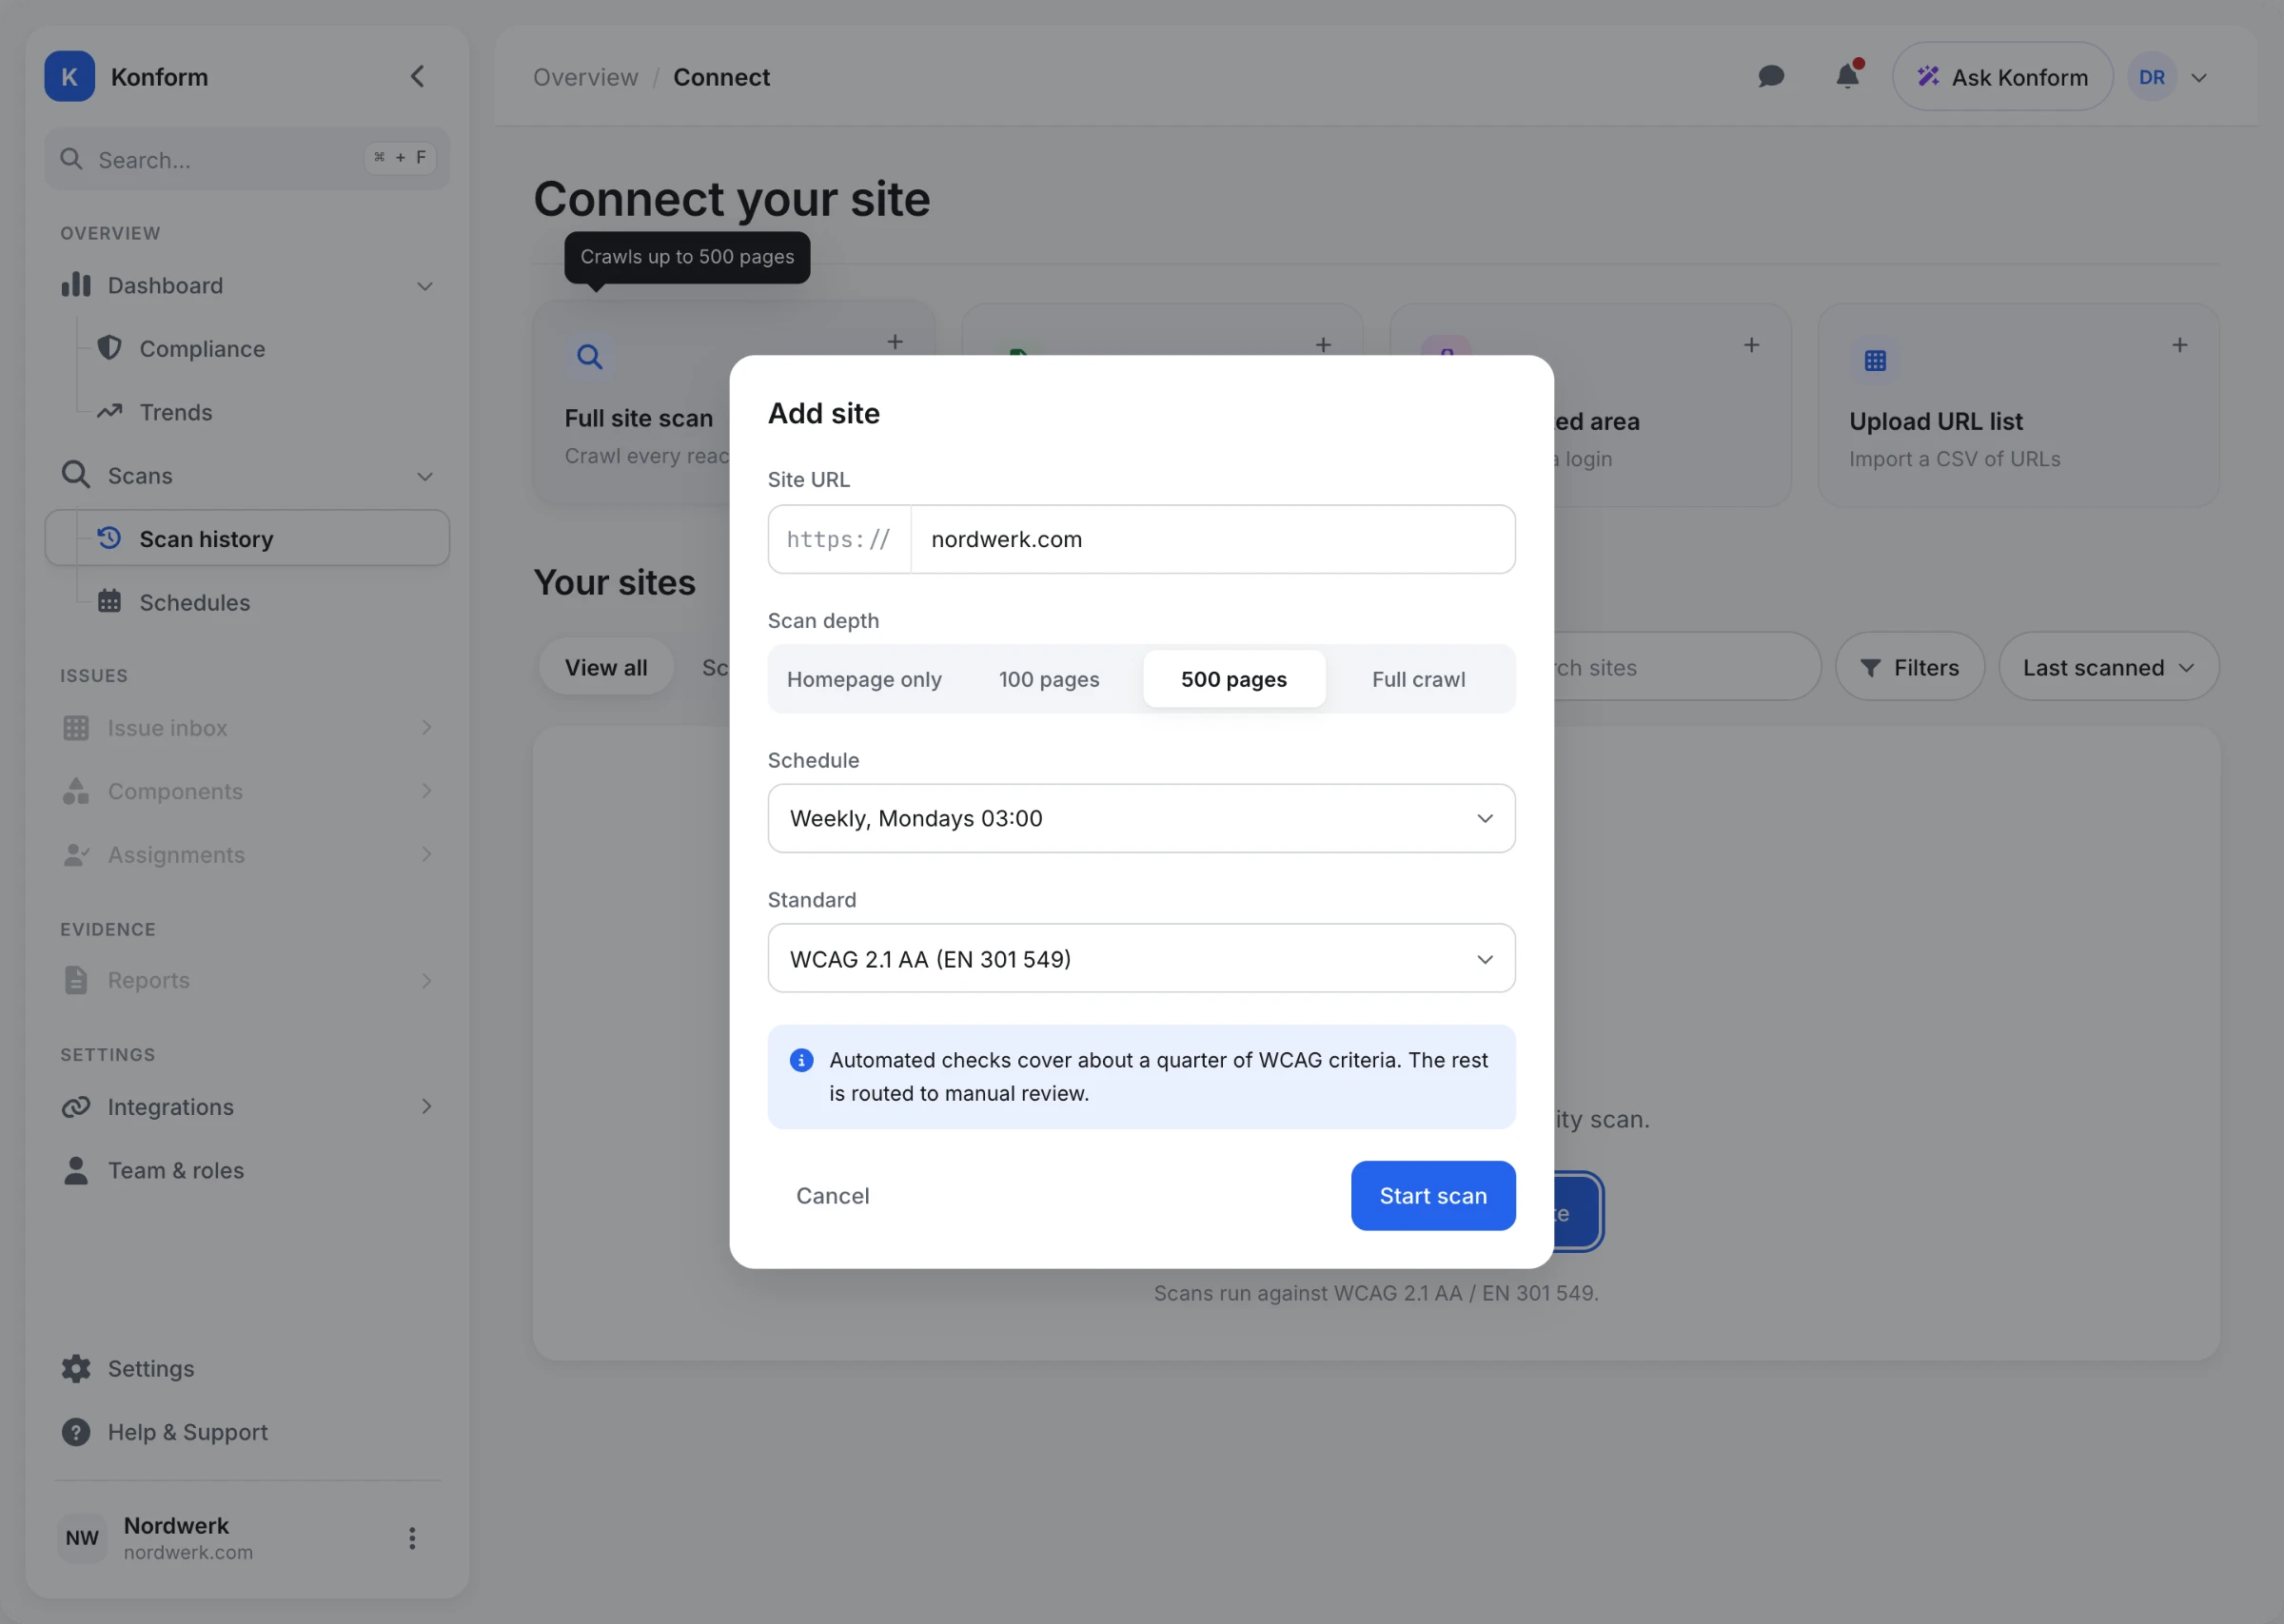The image size is (2284, 1624).
Task: Expand Reports chevron
Action: pyautogui.click(x=426, y=981)
